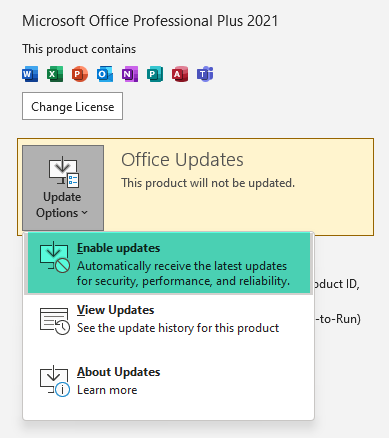389x438 pixels.
Task: Click the Teams app icon
Action: click(x=205, y=74)
